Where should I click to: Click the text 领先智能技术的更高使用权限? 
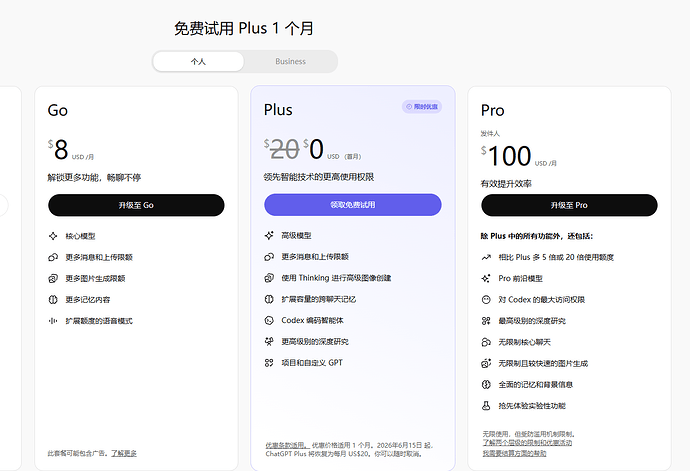tap(319, 177)
